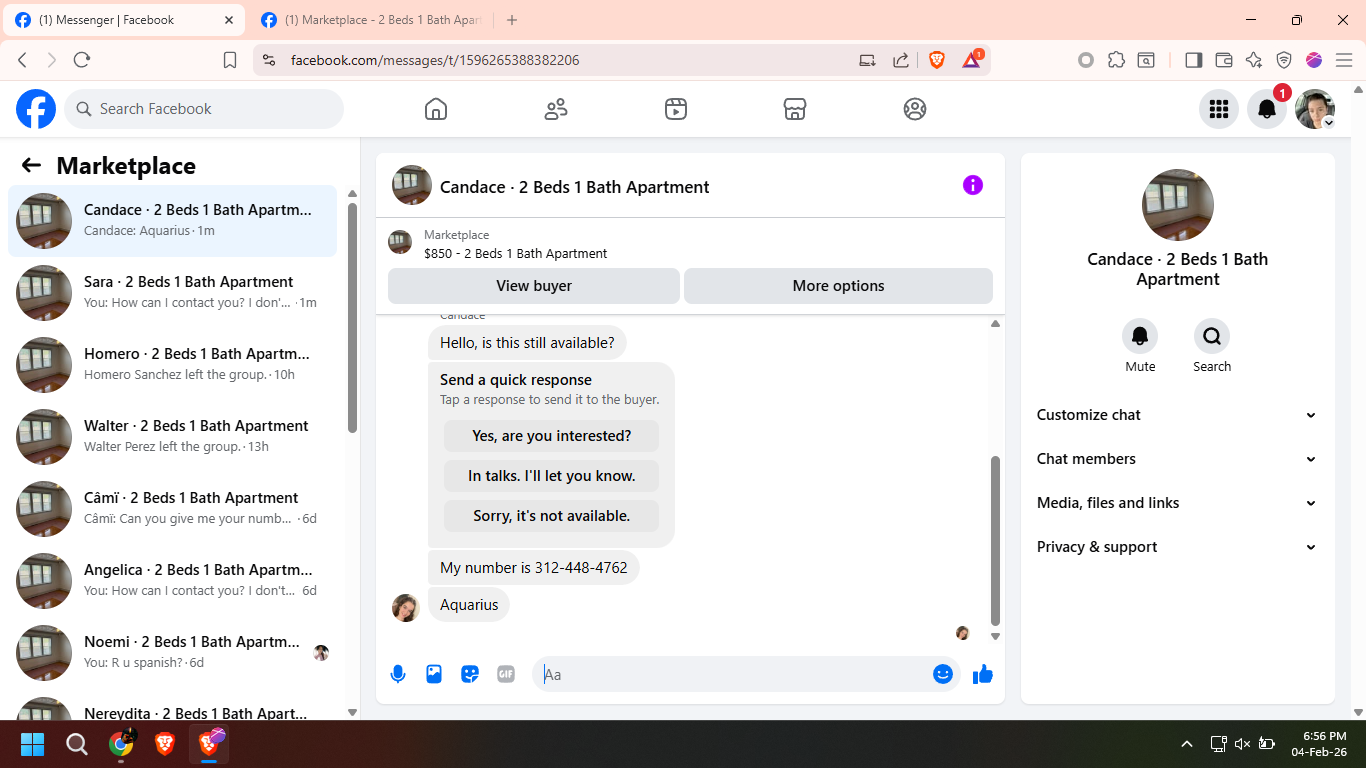Expand Privacy & support section
Viewport: 1366px width, 768px height.
pyautogui.click(x=1178, y=547)
